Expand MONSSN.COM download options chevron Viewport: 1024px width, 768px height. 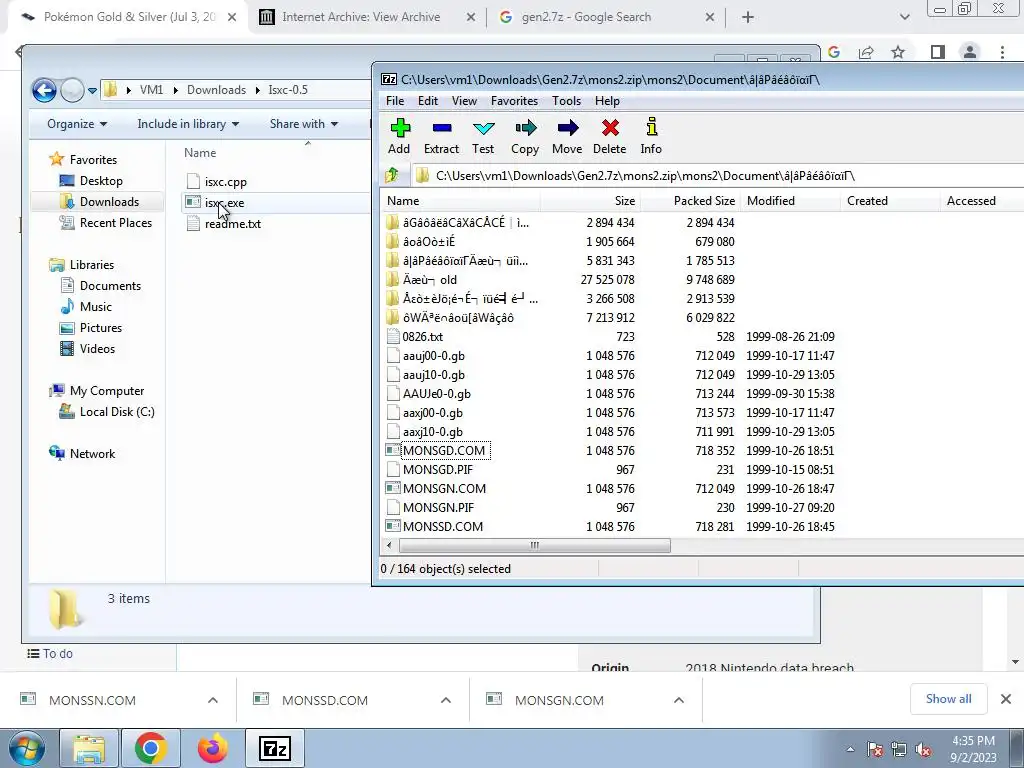[x=213, y=700]
